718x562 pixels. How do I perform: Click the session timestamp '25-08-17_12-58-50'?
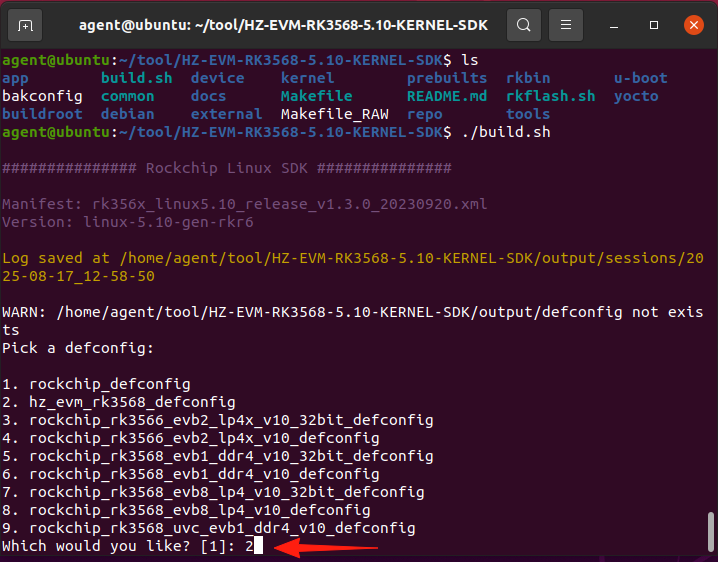[78, 277]
